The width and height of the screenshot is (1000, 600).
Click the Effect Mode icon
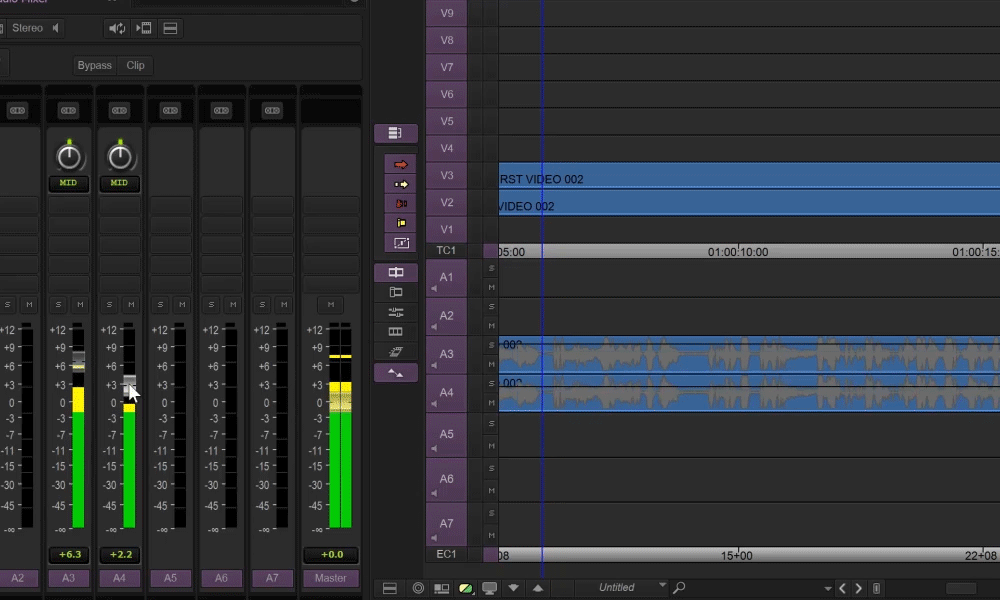[x=395, y=351]
